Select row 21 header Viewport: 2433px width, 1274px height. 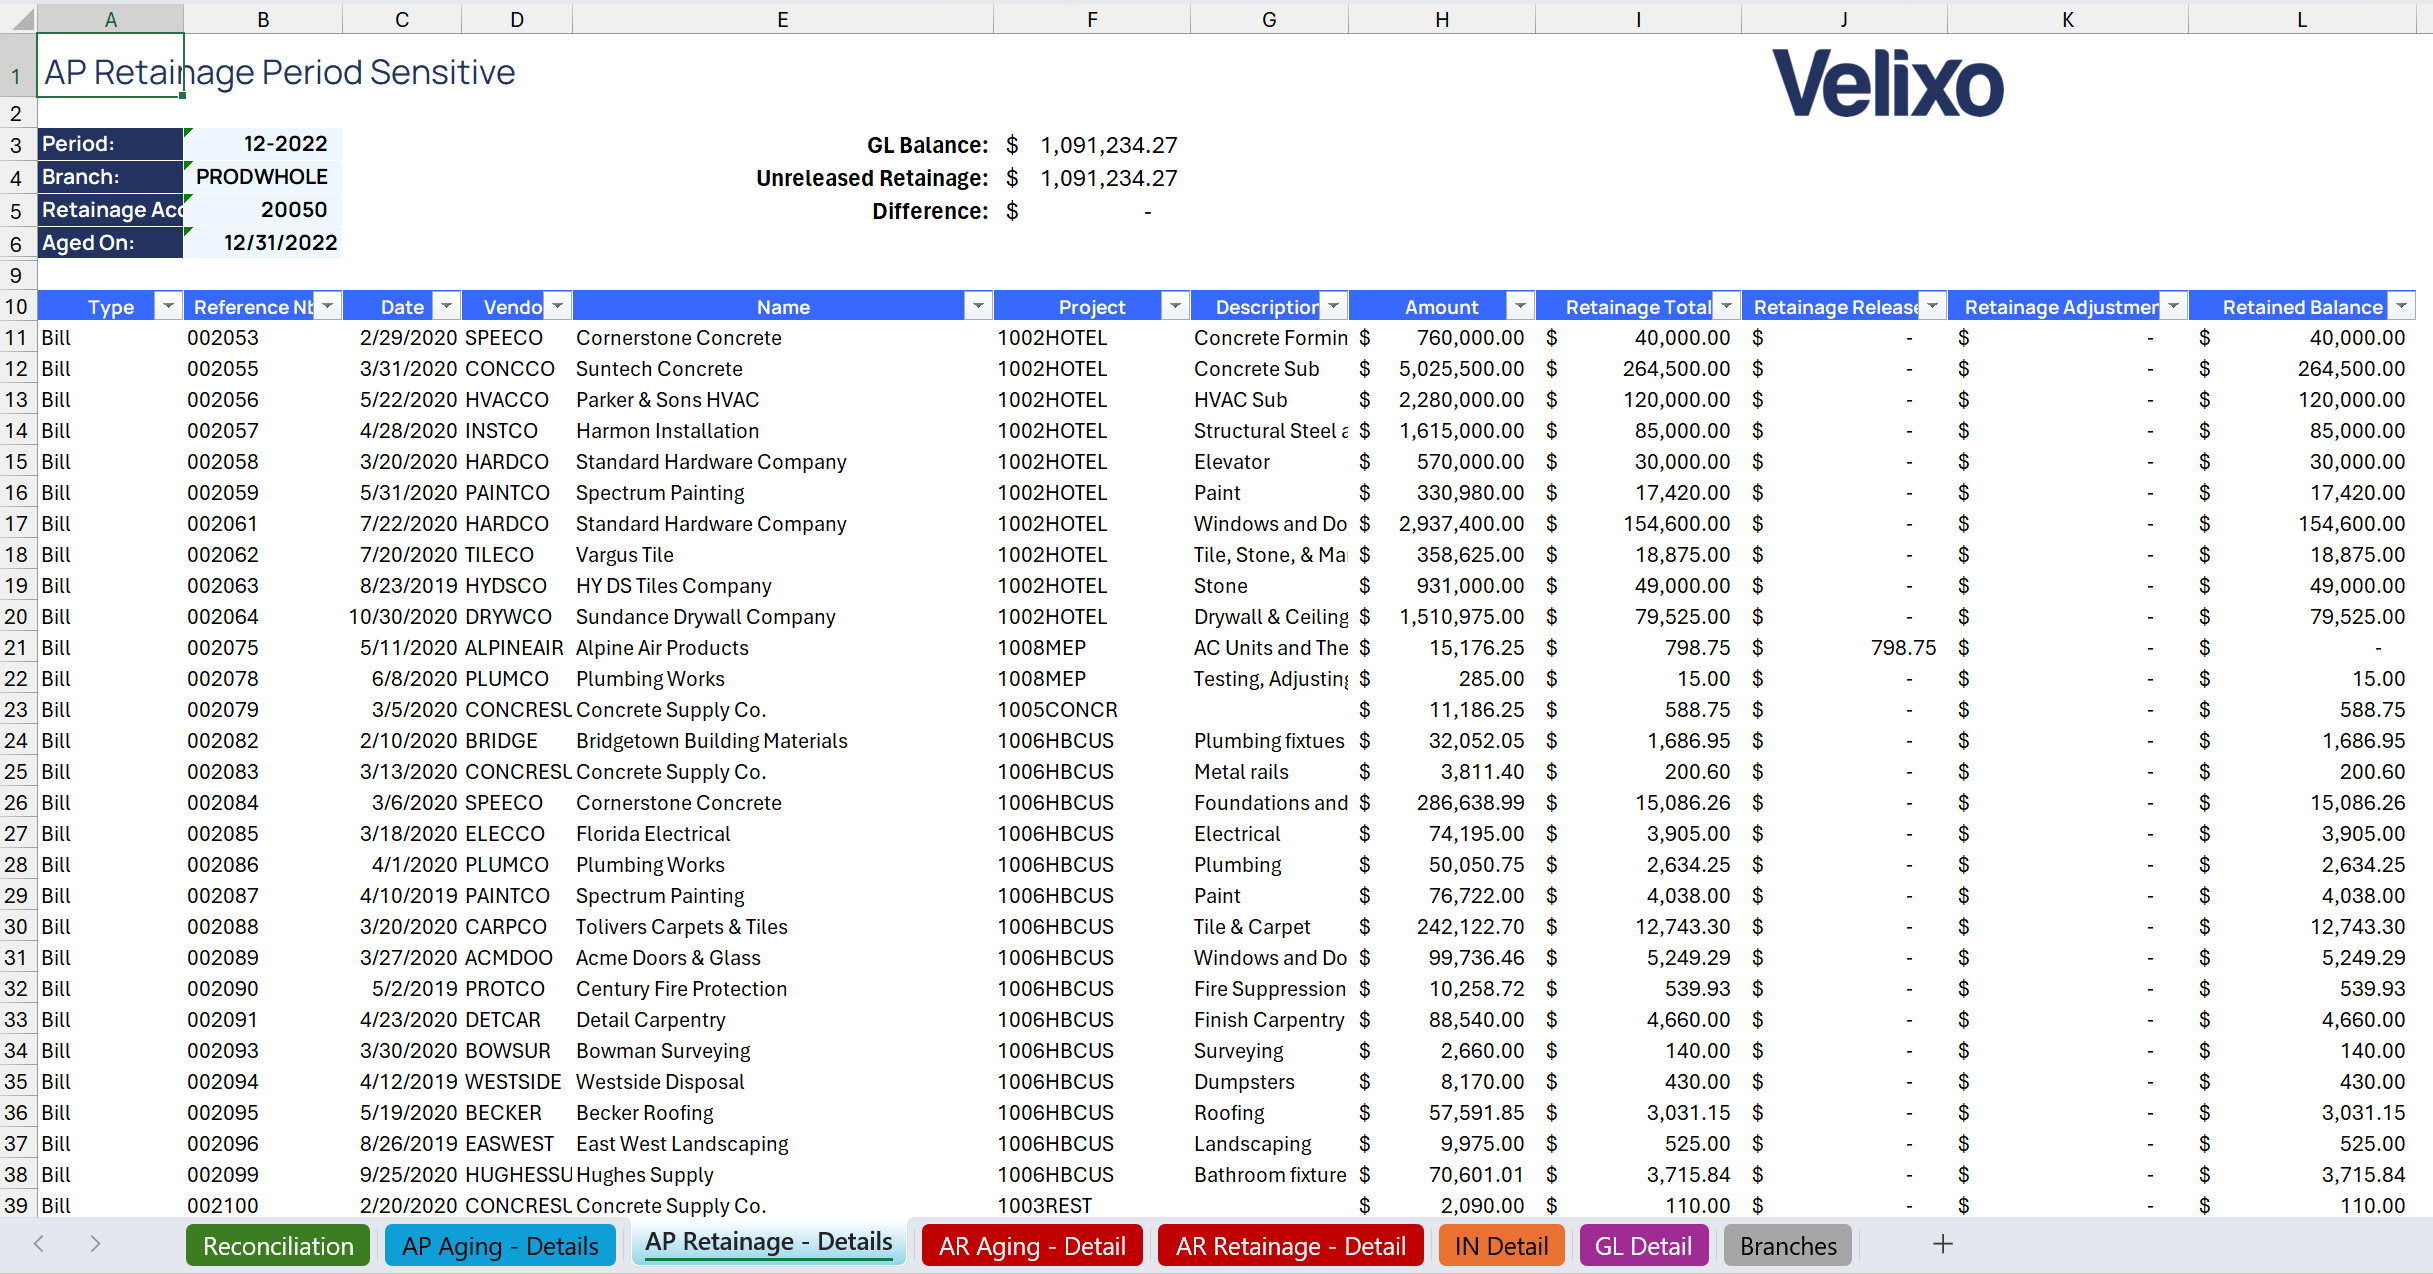(17, 647)
